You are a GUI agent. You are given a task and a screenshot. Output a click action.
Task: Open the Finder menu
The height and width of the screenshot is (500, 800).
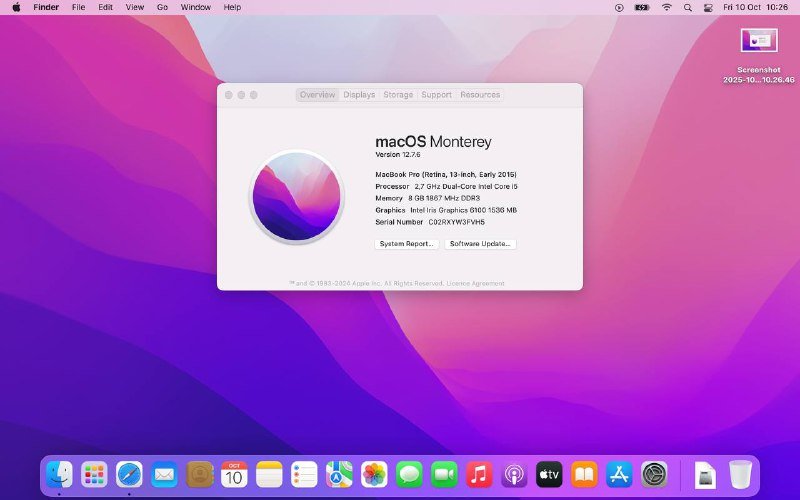pyautogui.click(x=46, y=7)
